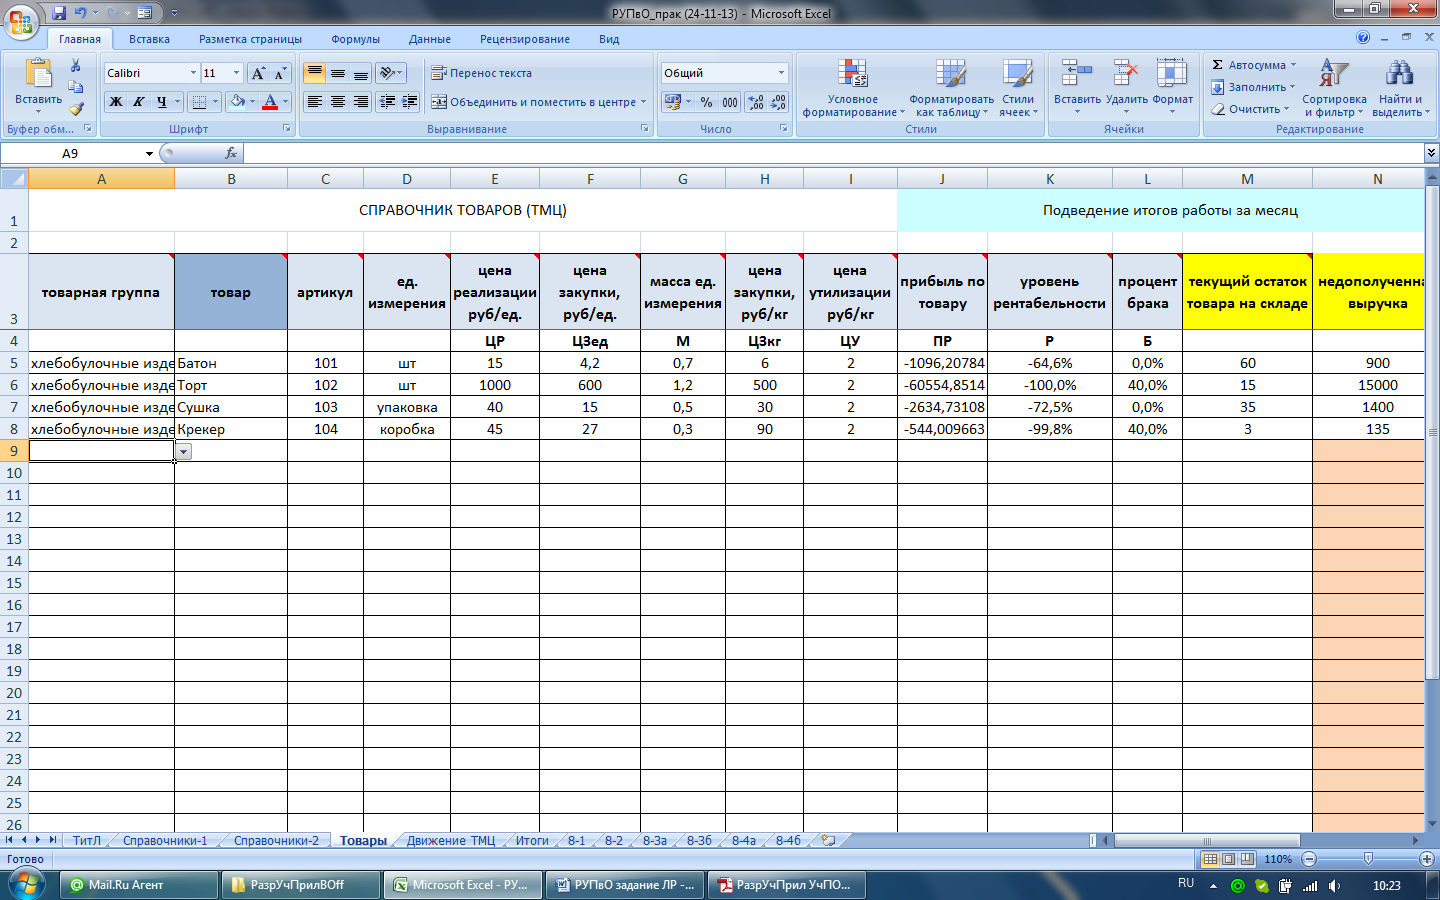The height and width of the screenshot is (900, 1440).
Task: Toggle Italic (К) formatting
Action: (x=138, y=102)
